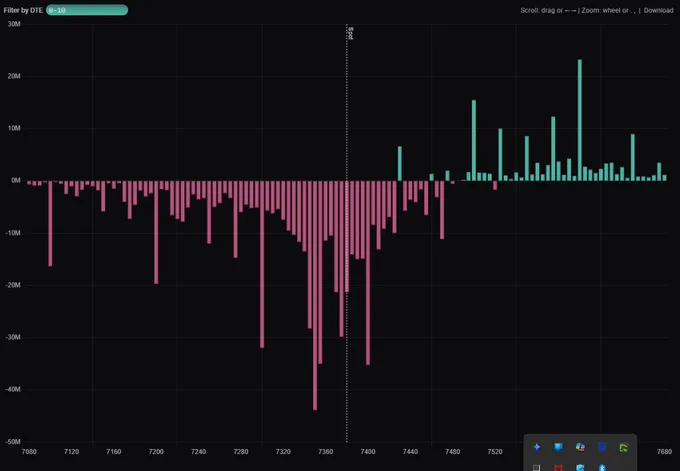Click the -40M y-axis label
Image resolution: width=680 pixels, height=471 pixels.
pyautogui.click(x=13, y=389)
